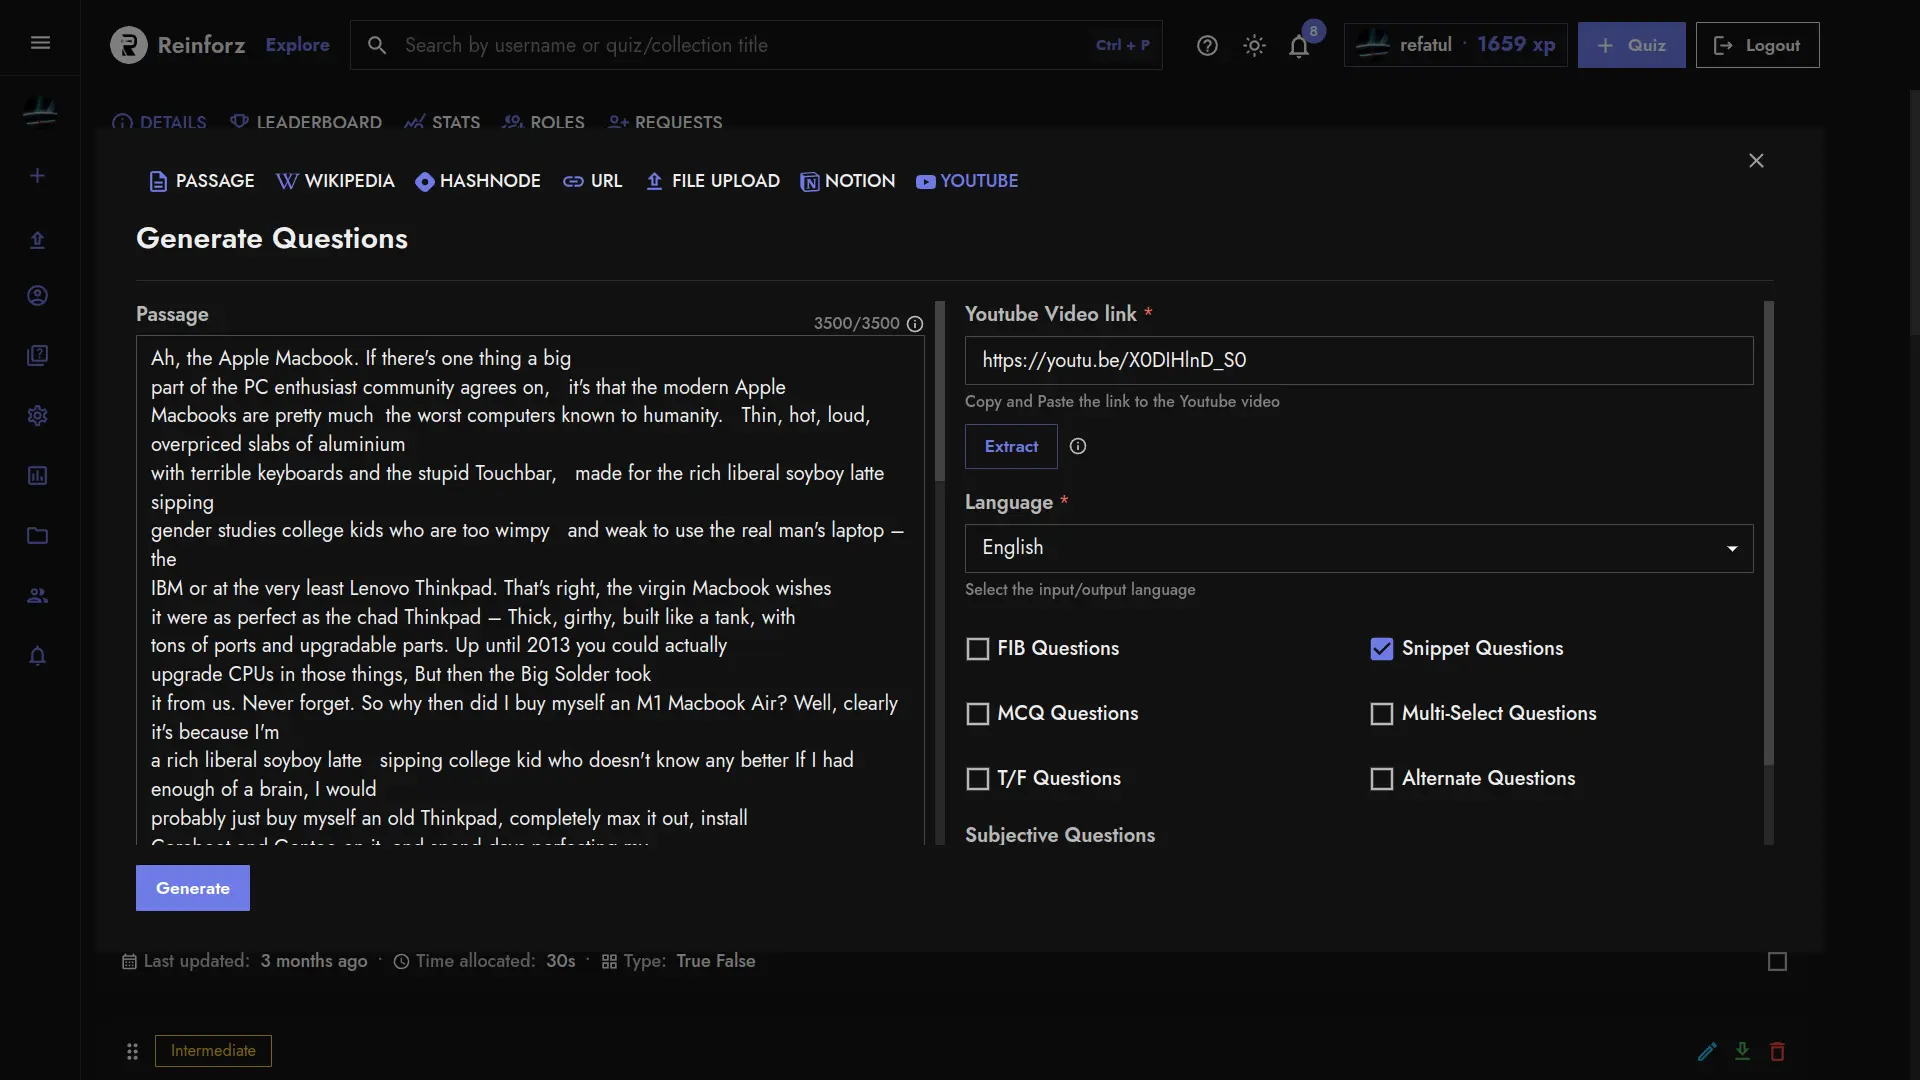Click the blue pencil edit icon
Viewport: 1920px width, 1080px height.
(x=1707, y=1051)
